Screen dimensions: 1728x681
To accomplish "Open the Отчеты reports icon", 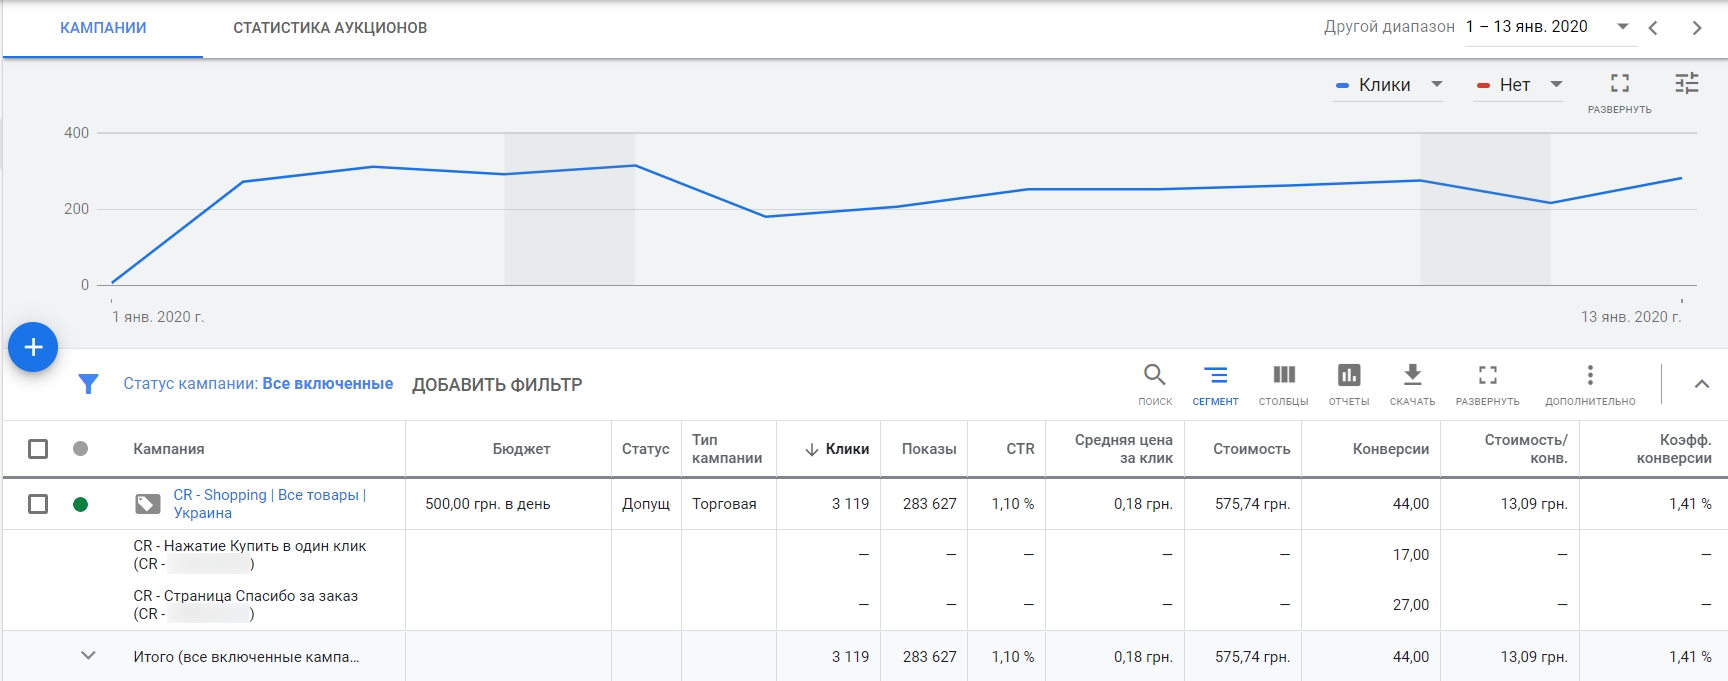I will coord(1349,375).
